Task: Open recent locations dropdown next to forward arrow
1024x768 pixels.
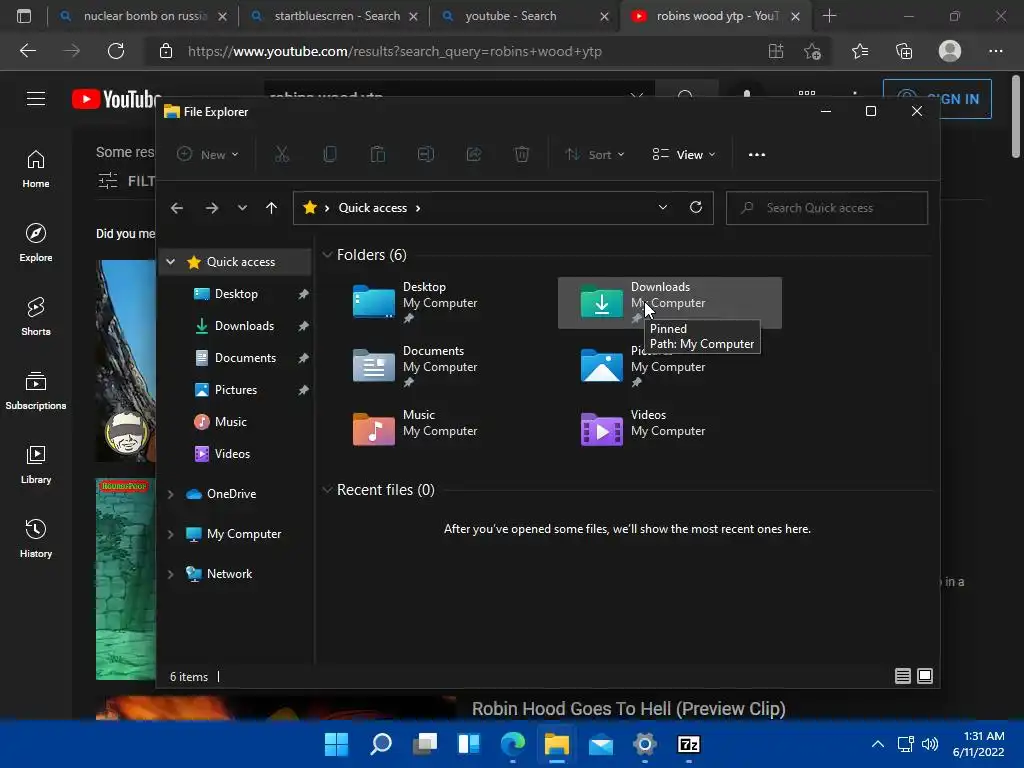Action: click(x=242, y=208)
